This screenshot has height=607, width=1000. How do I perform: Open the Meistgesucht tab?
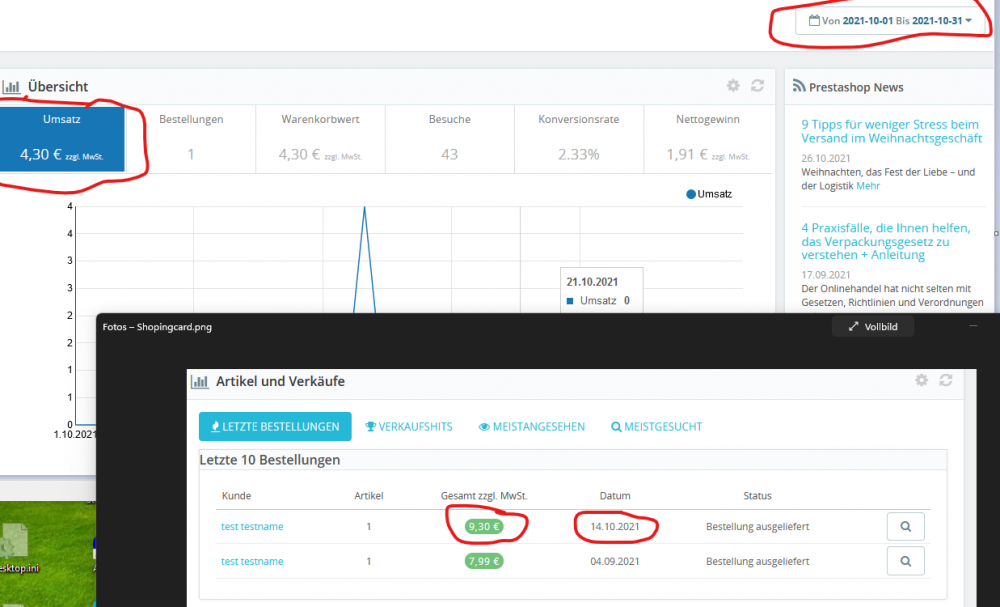coord(657,427)
